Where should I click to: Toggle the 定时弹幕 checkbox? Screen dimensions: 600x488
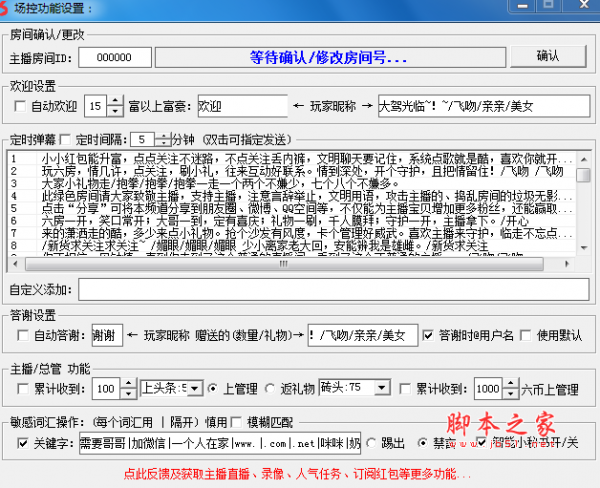[66, 139]
